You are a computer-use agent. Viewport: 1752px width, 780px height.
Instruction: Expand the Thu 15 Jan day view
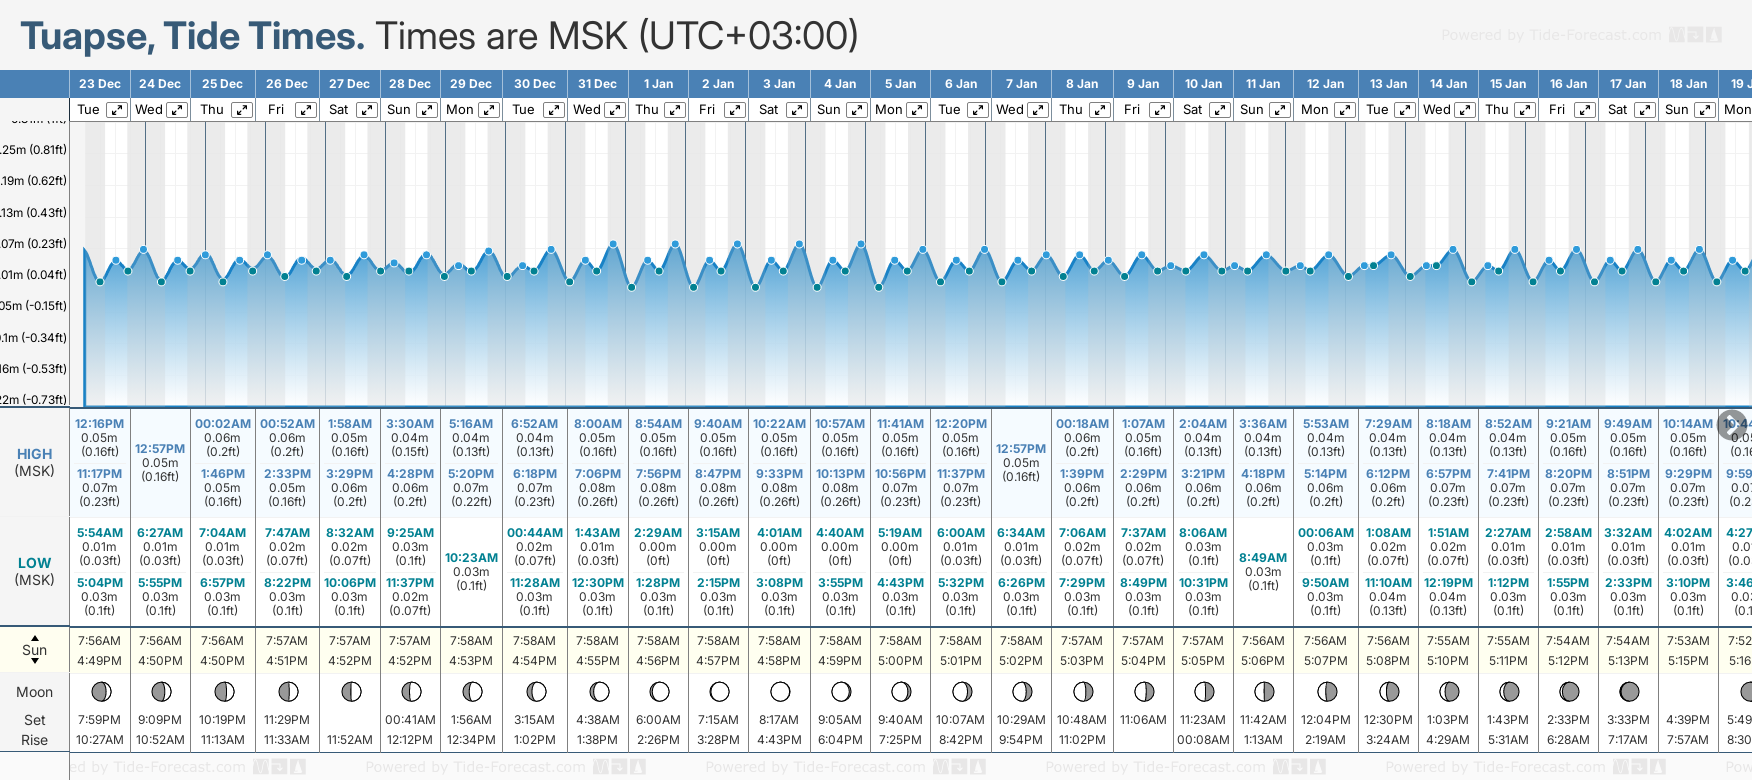(1525, 110)
